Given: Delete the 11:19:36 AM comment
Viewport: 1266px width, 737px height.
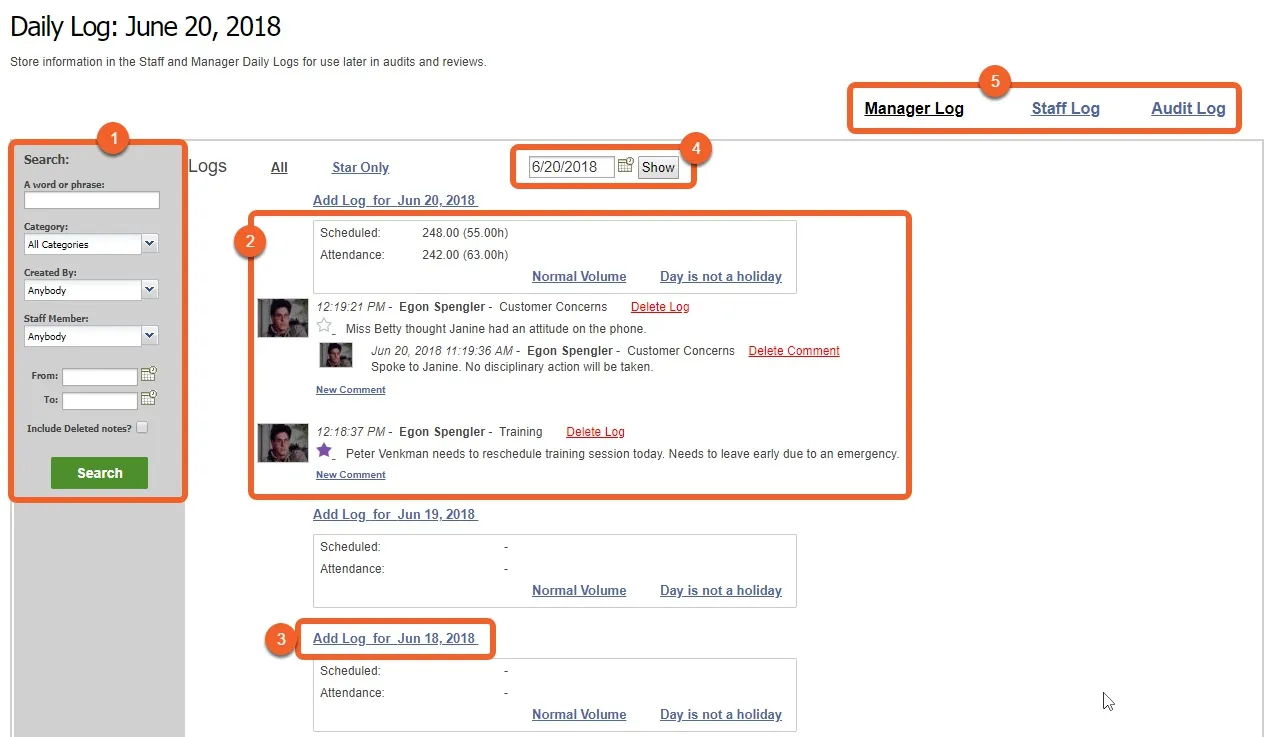Looking at the screenshot, I should coord(794,351).
